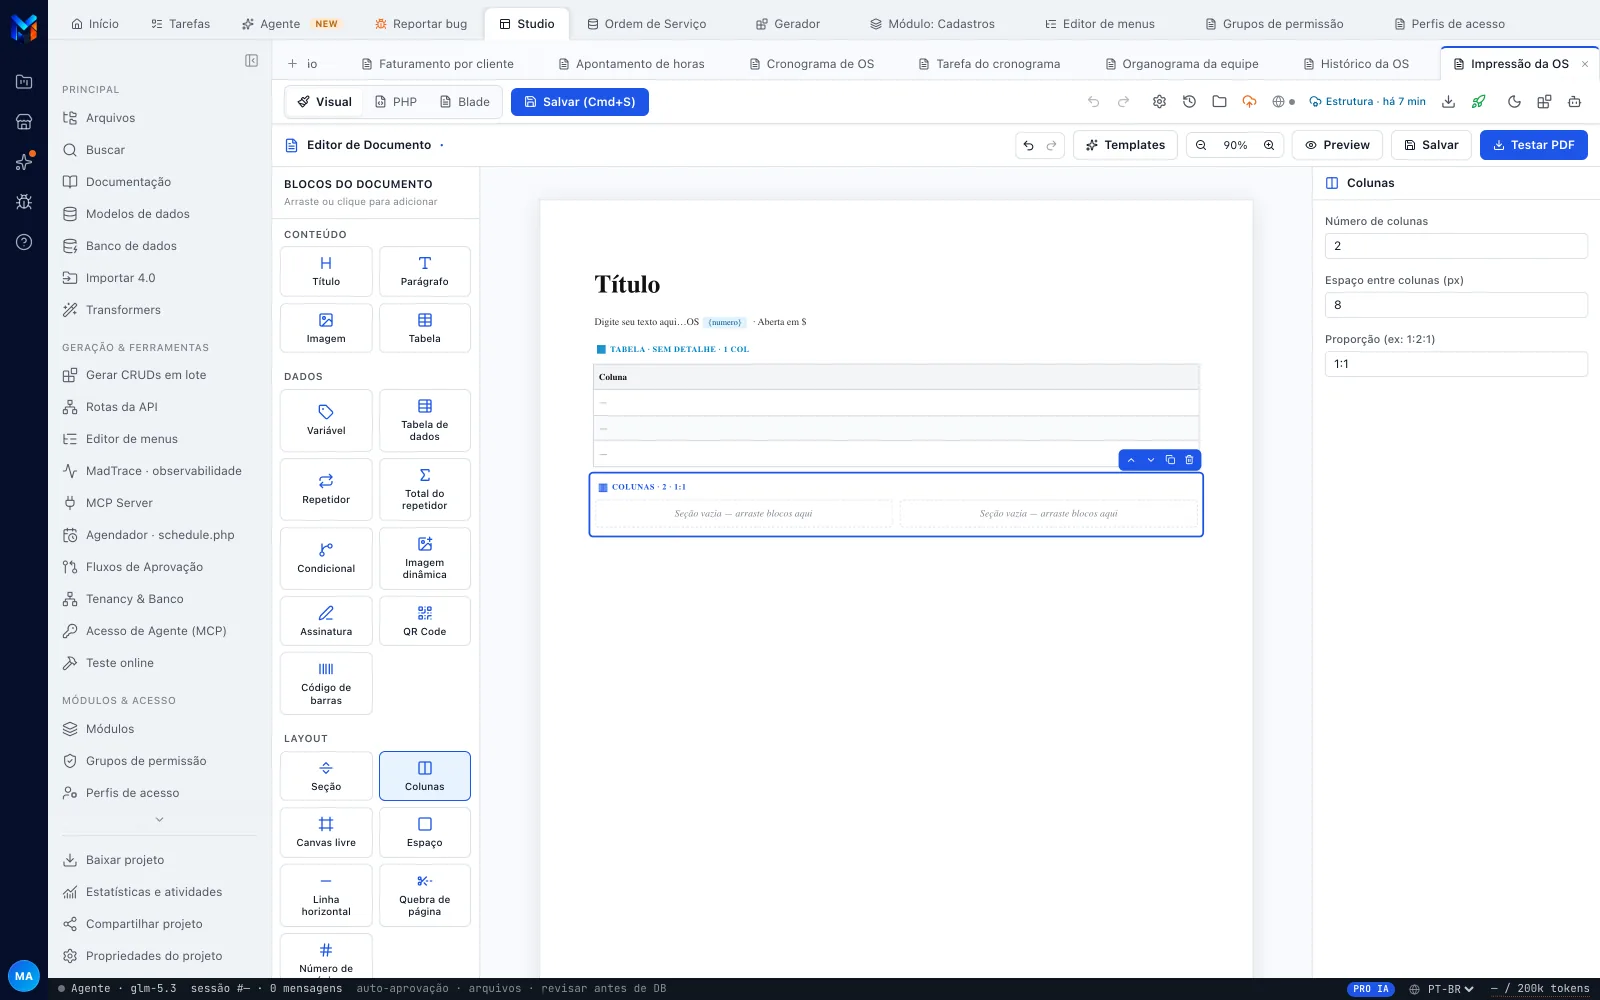Add a Variável data block
Image resolution: width=1600 pixels, height=1000 pixels.
(326, 420)
